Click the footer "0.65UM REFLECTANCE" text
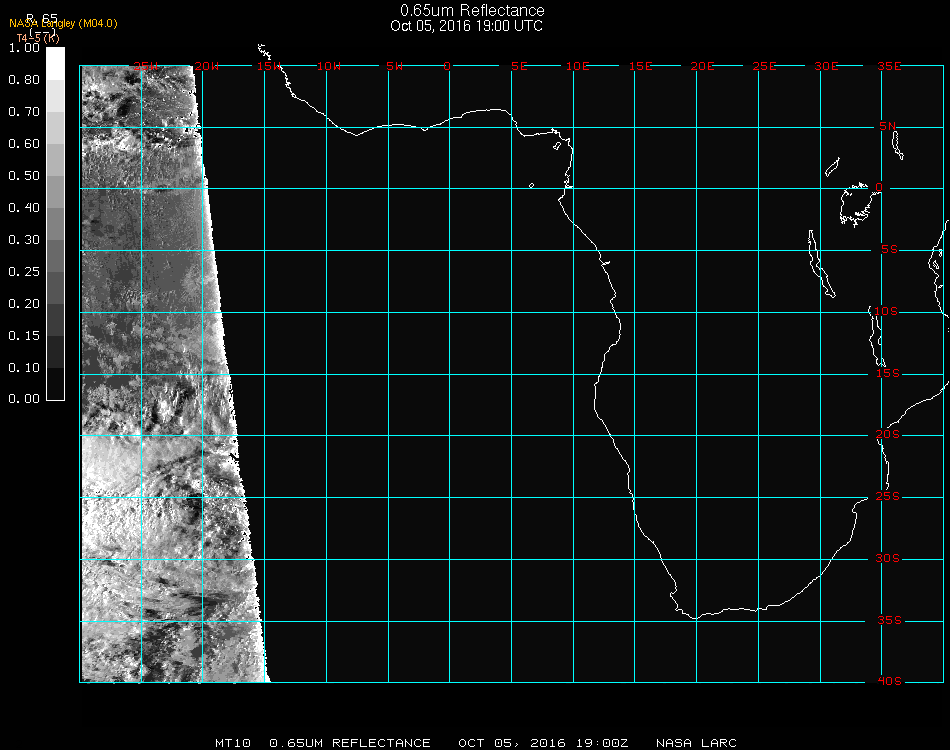 [350, 743]
